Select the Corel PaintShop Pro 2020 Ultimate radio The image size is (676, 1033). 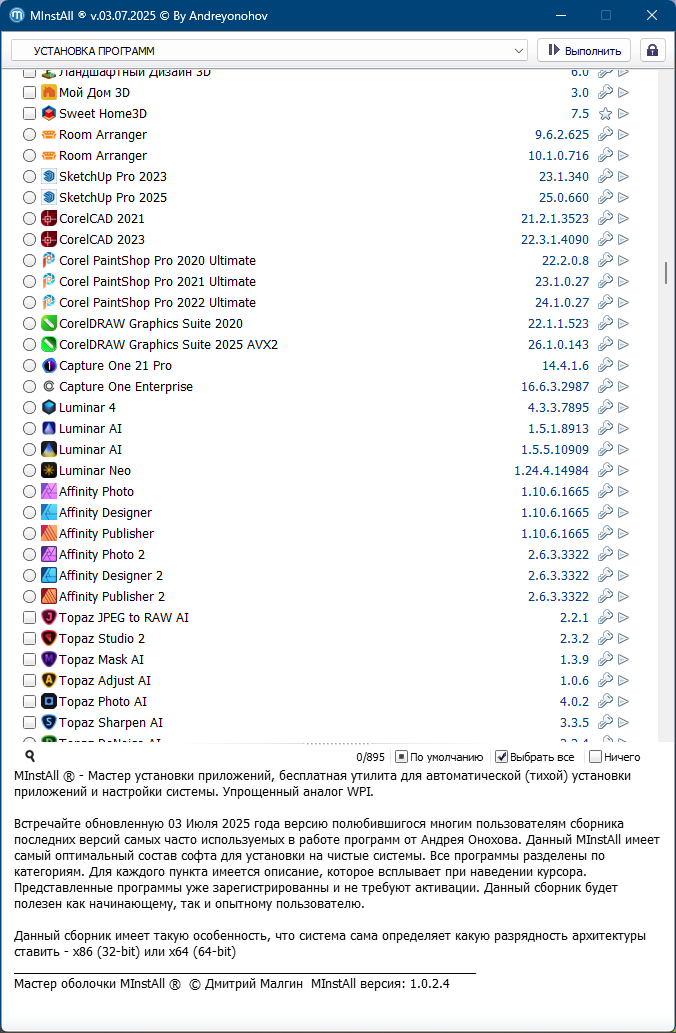[29, 260]
